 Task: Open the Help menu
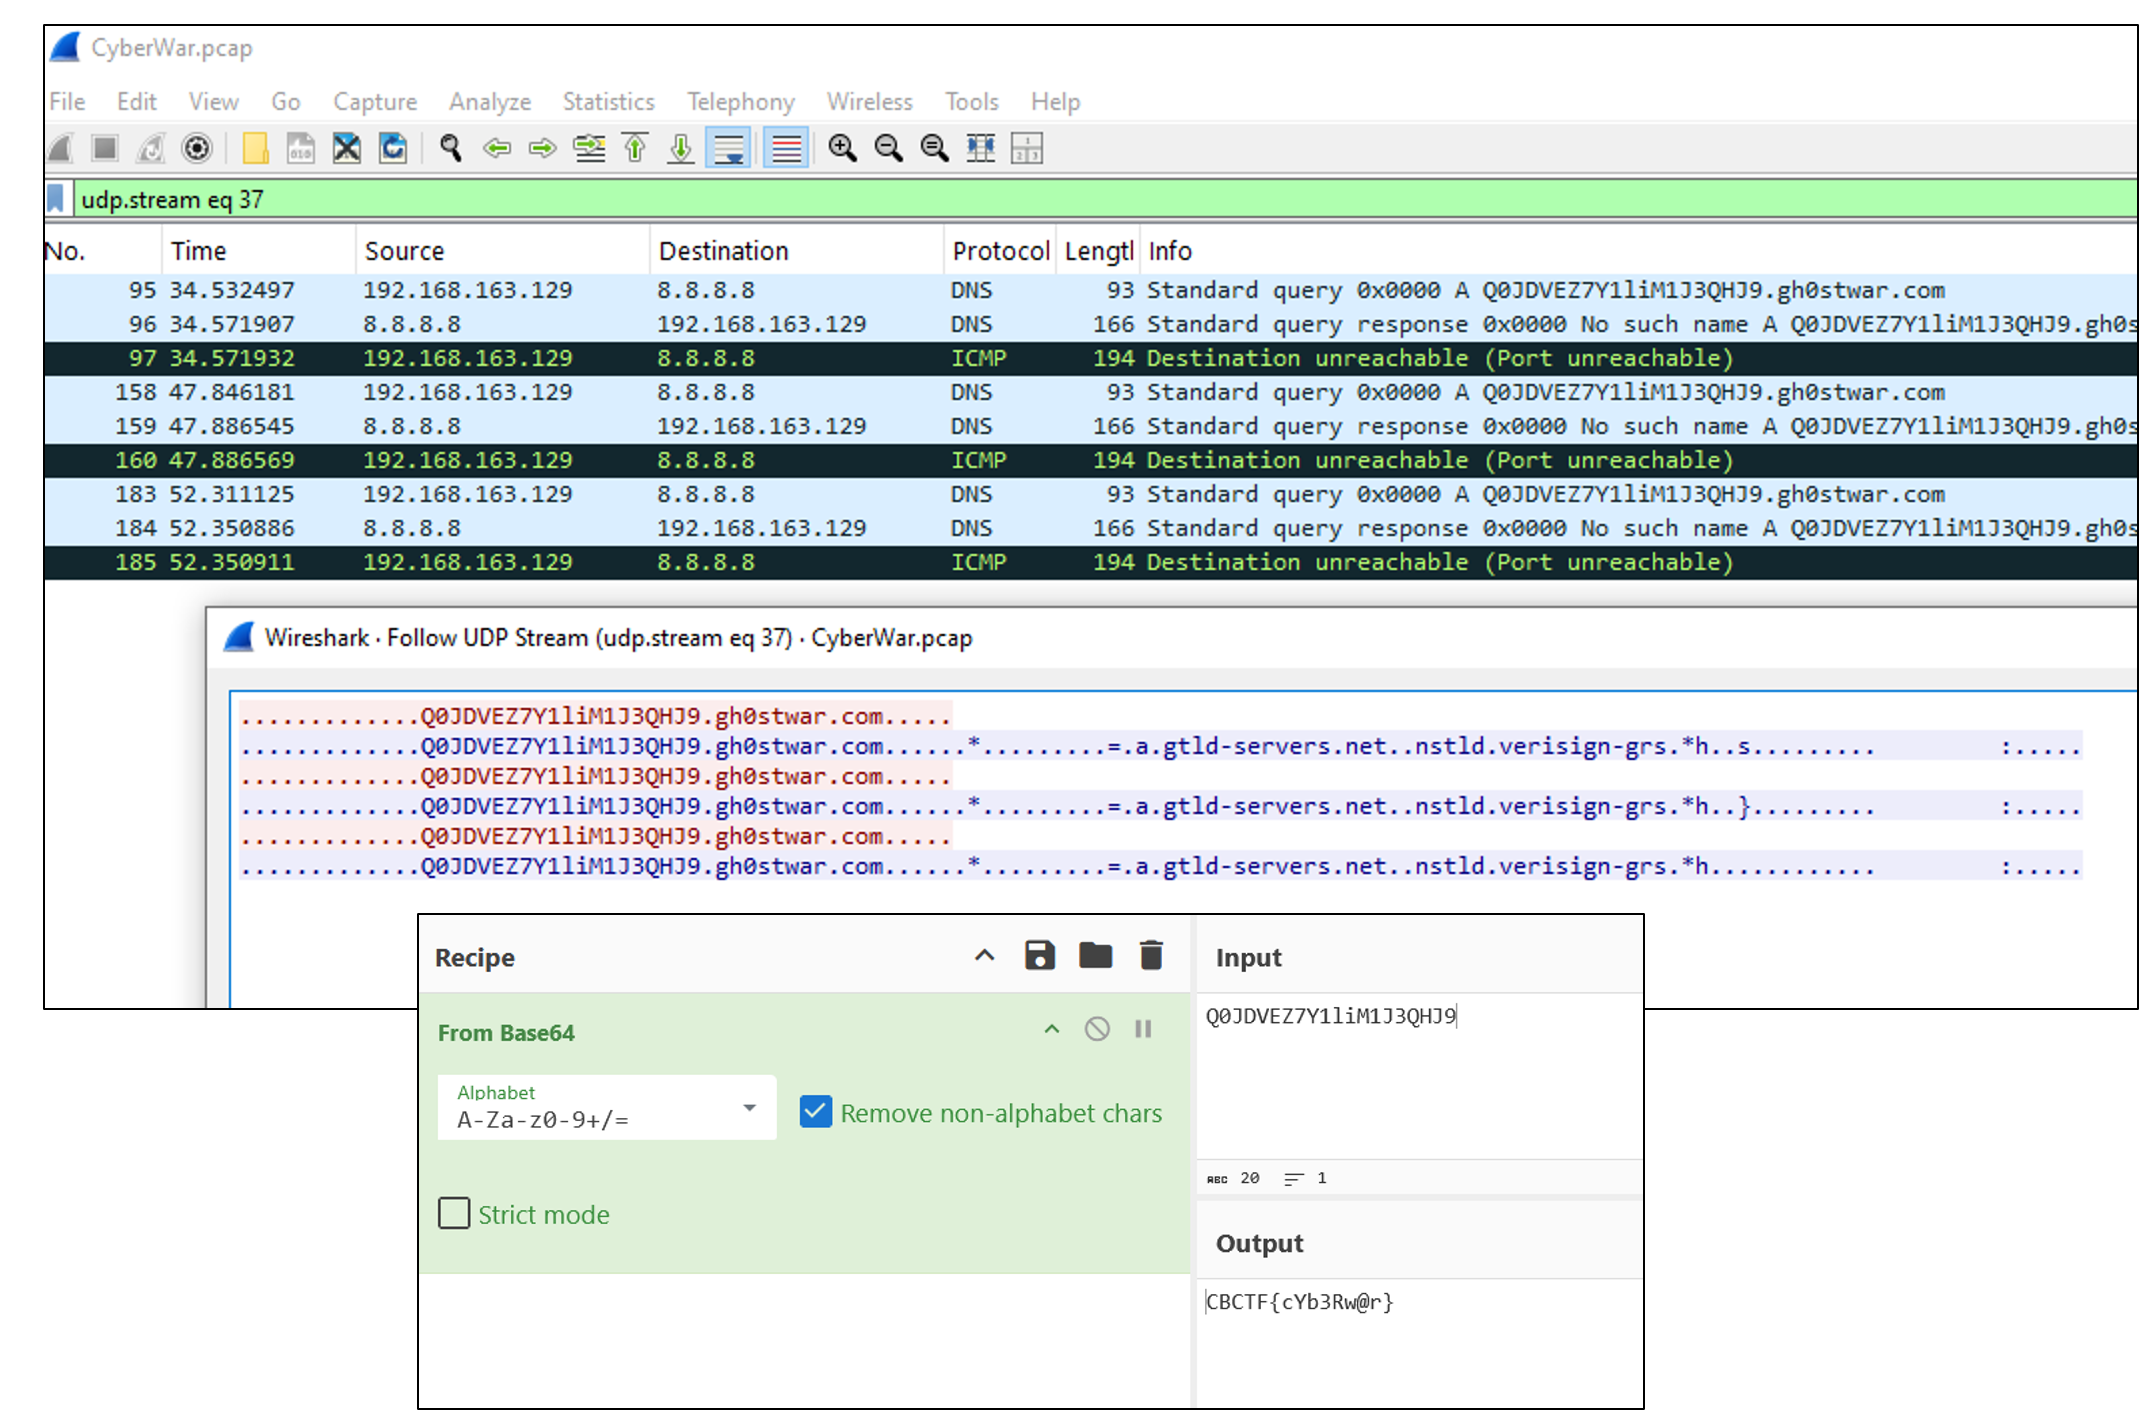[1055, 102]
